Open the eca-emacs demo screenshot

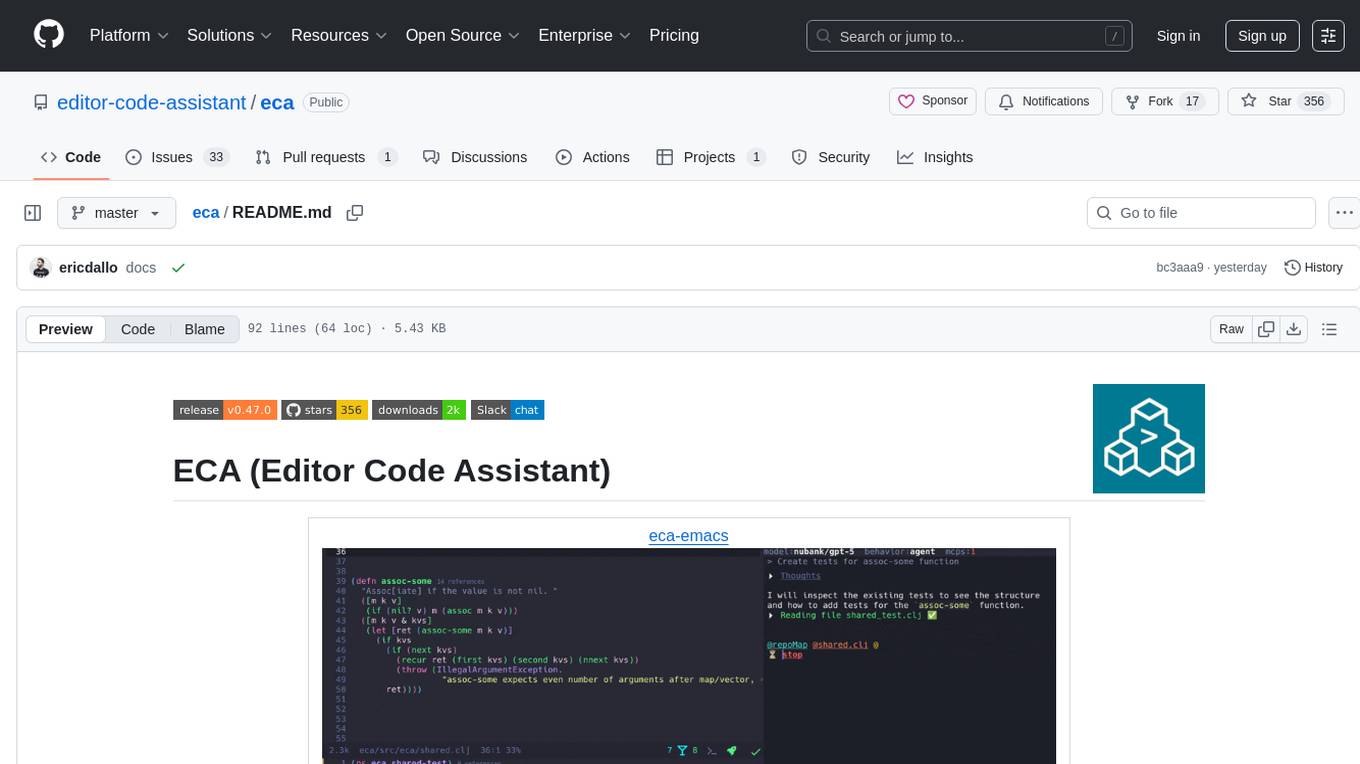pos(689,656)
